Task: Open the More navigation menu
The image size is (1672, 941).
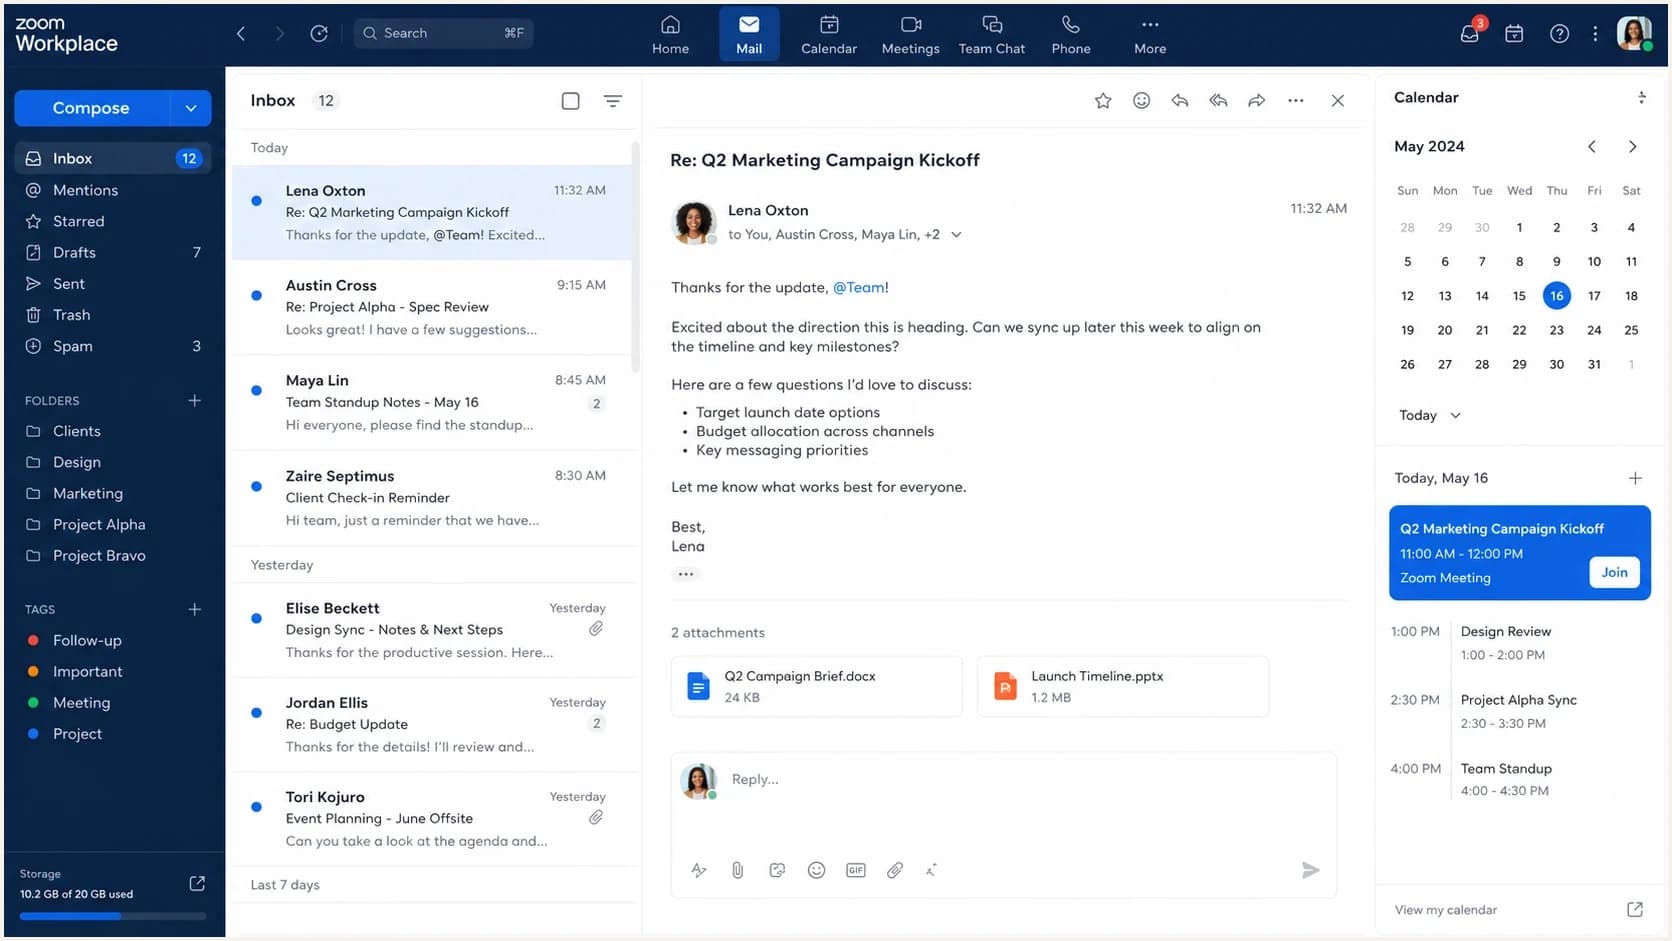Action: [x=1150, y=34]
